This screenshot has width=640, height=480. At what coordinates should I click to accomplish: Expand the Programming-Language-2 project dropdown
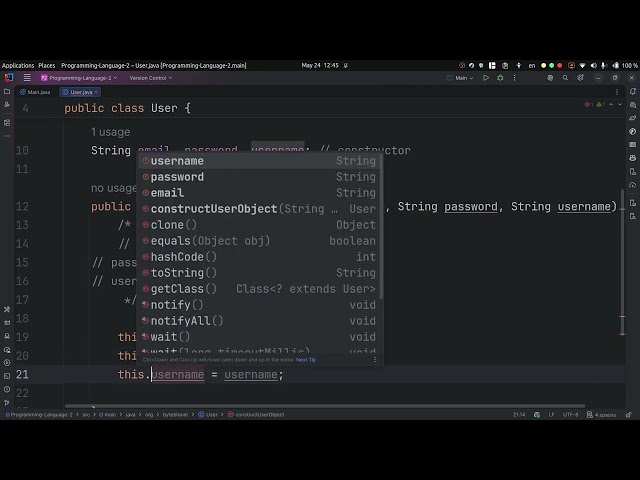tap(79, 78)
